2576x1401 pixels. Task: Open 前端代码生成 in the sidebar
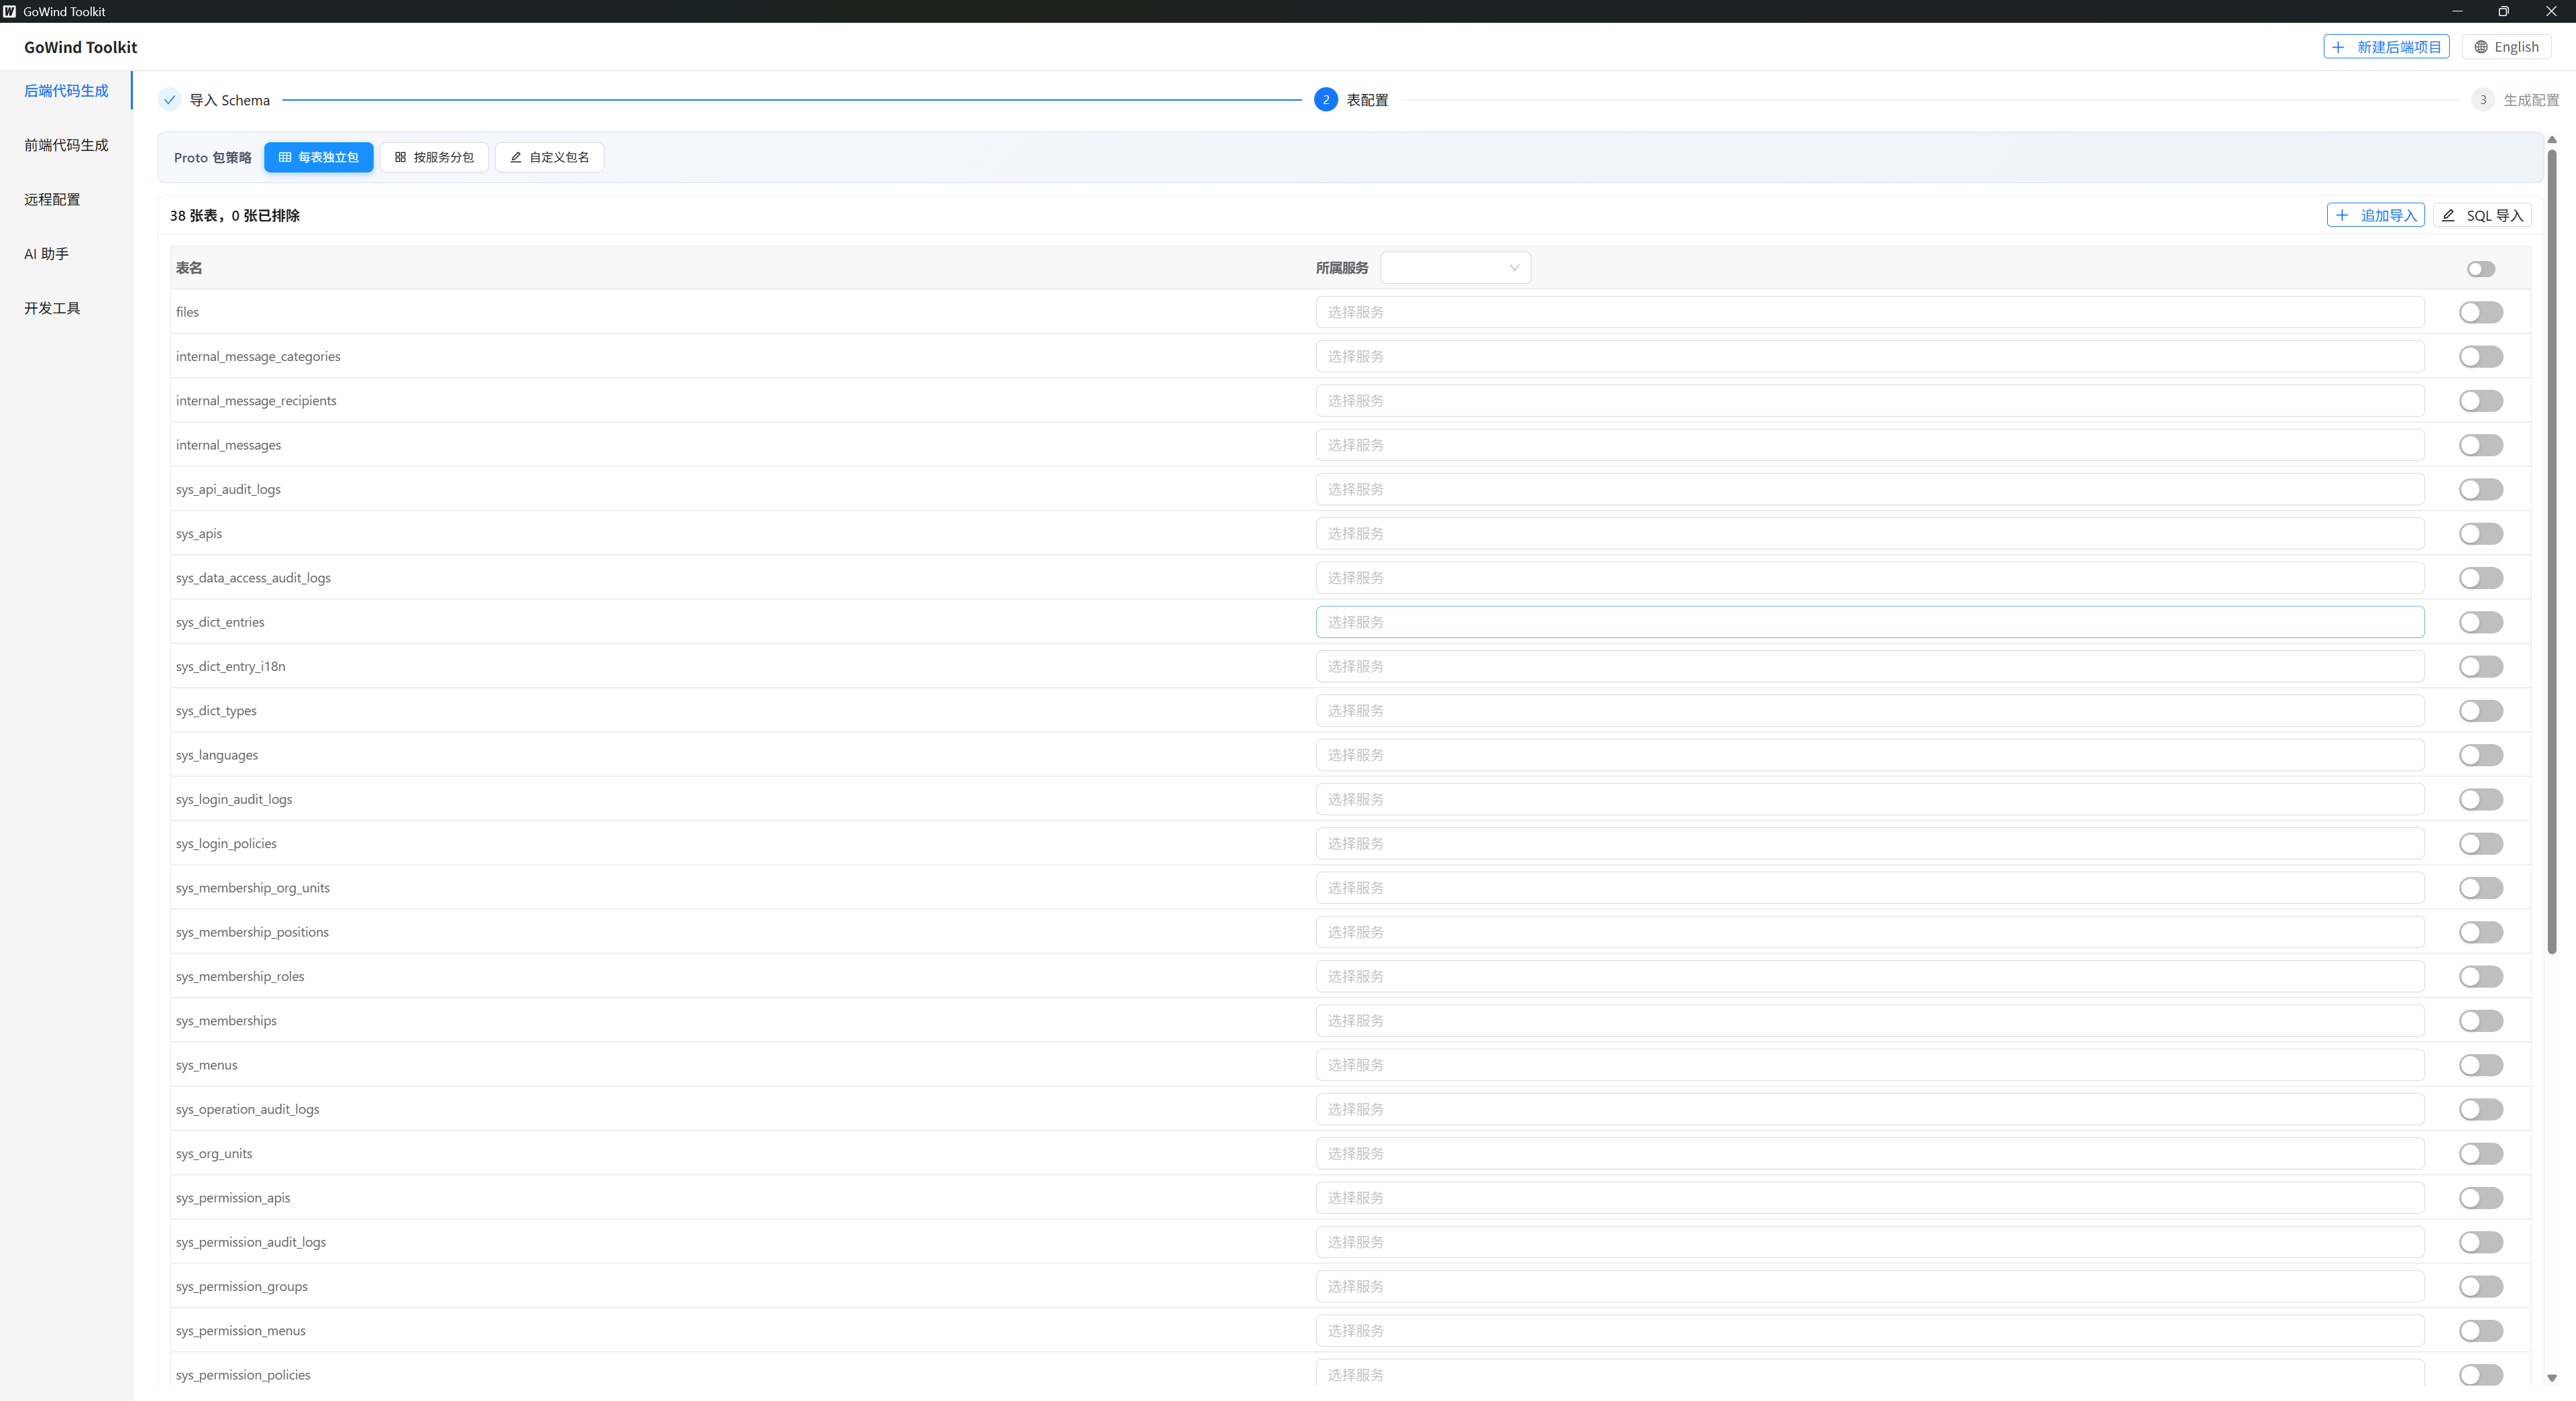[x=66, y=145]
